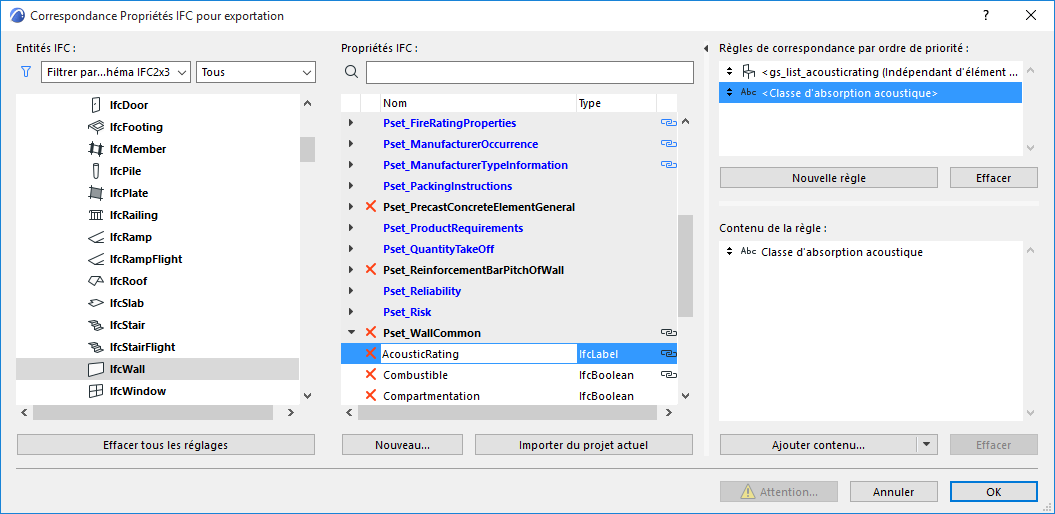Click the IfcPile entity icon
1055x514 pixels.
point(96,171)
